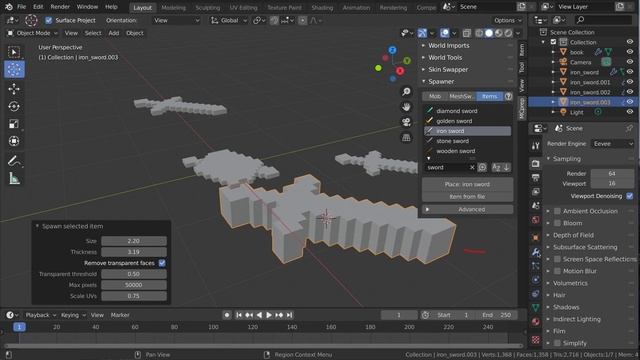Select the Annotate tool
The image size is (640, 360).
[x=14, y=161]
